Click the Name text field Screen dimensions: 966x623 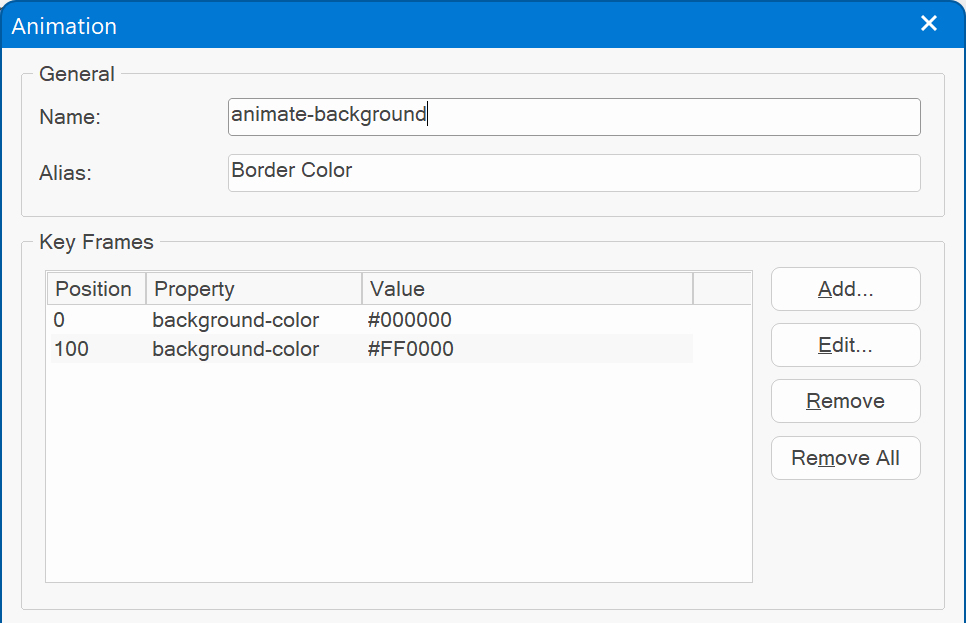point(573,116)
